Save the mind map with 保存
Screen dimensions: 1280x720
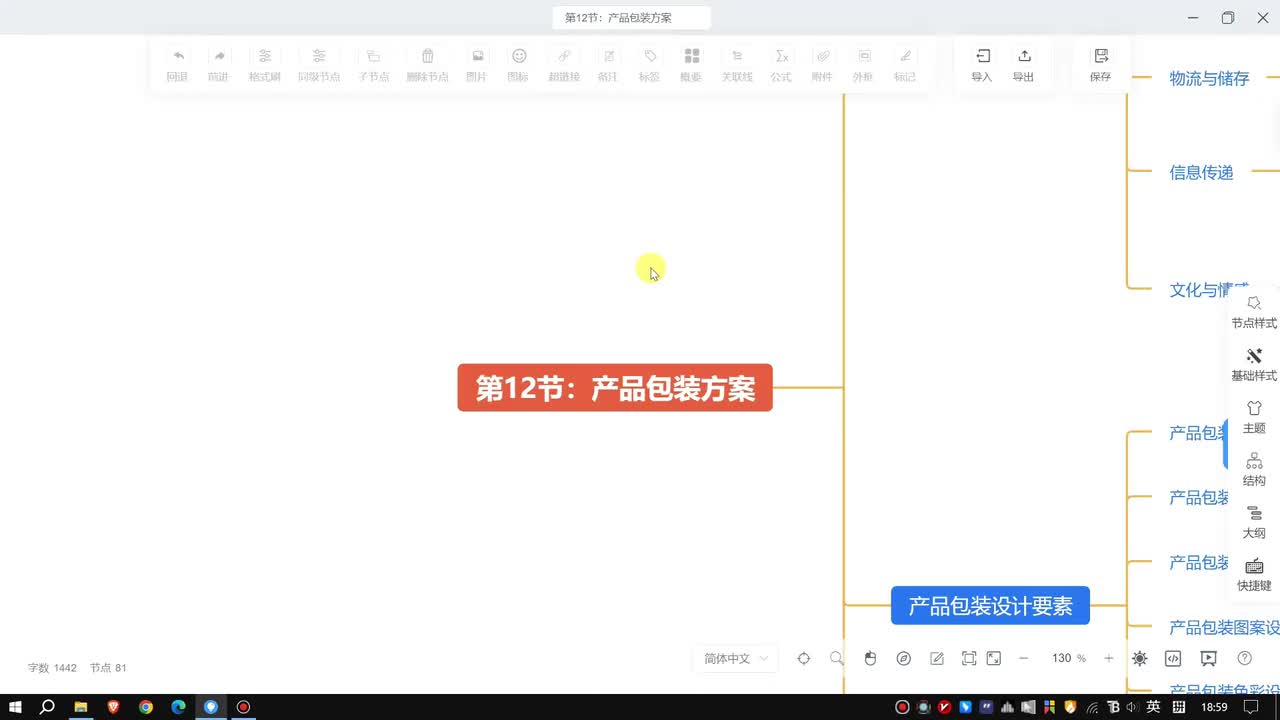[x=1101, y=65]
